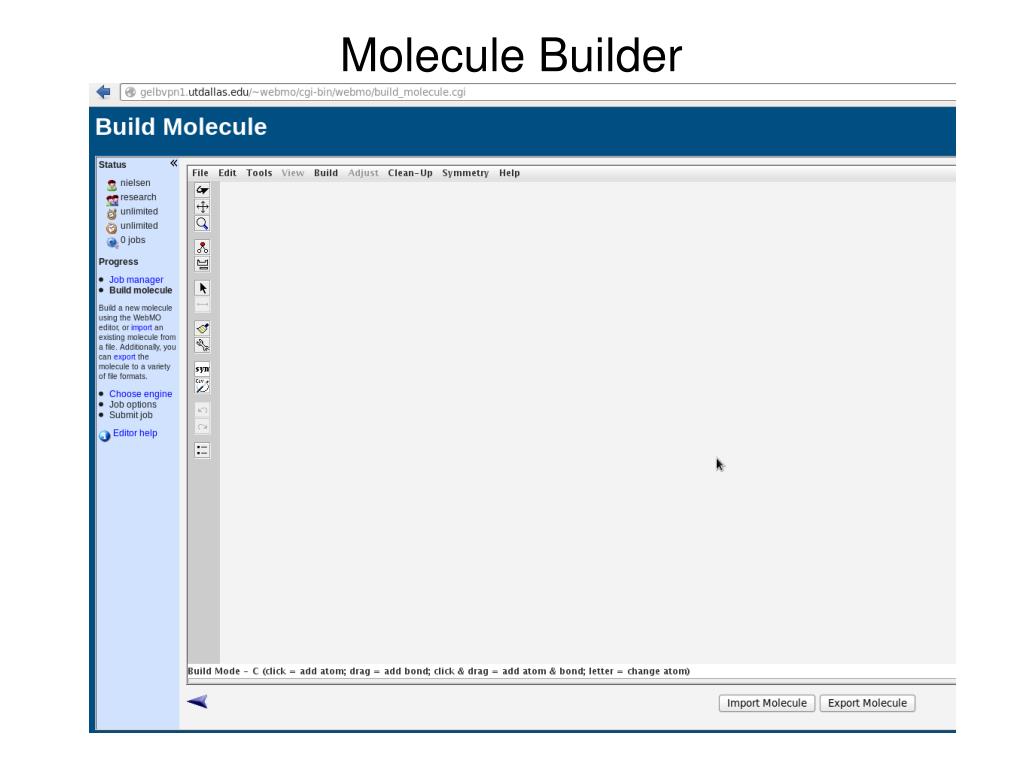Select the arrow Select tool
Viewport: 1023px width, 767px height.
(202, 288)
